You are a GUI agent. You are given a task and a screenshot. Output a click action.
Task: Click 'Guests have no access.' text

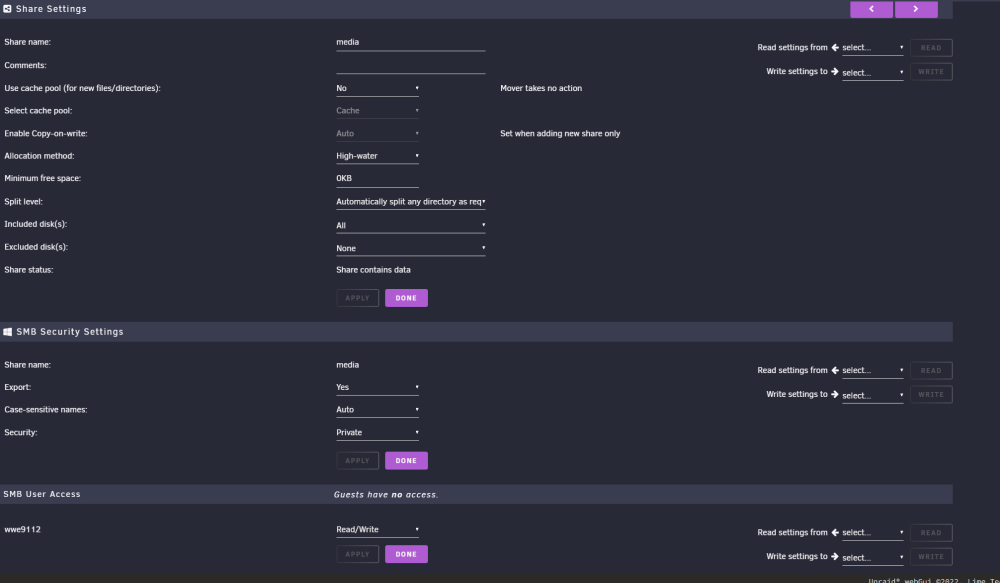pyautogui.click(x=386, y=494)
